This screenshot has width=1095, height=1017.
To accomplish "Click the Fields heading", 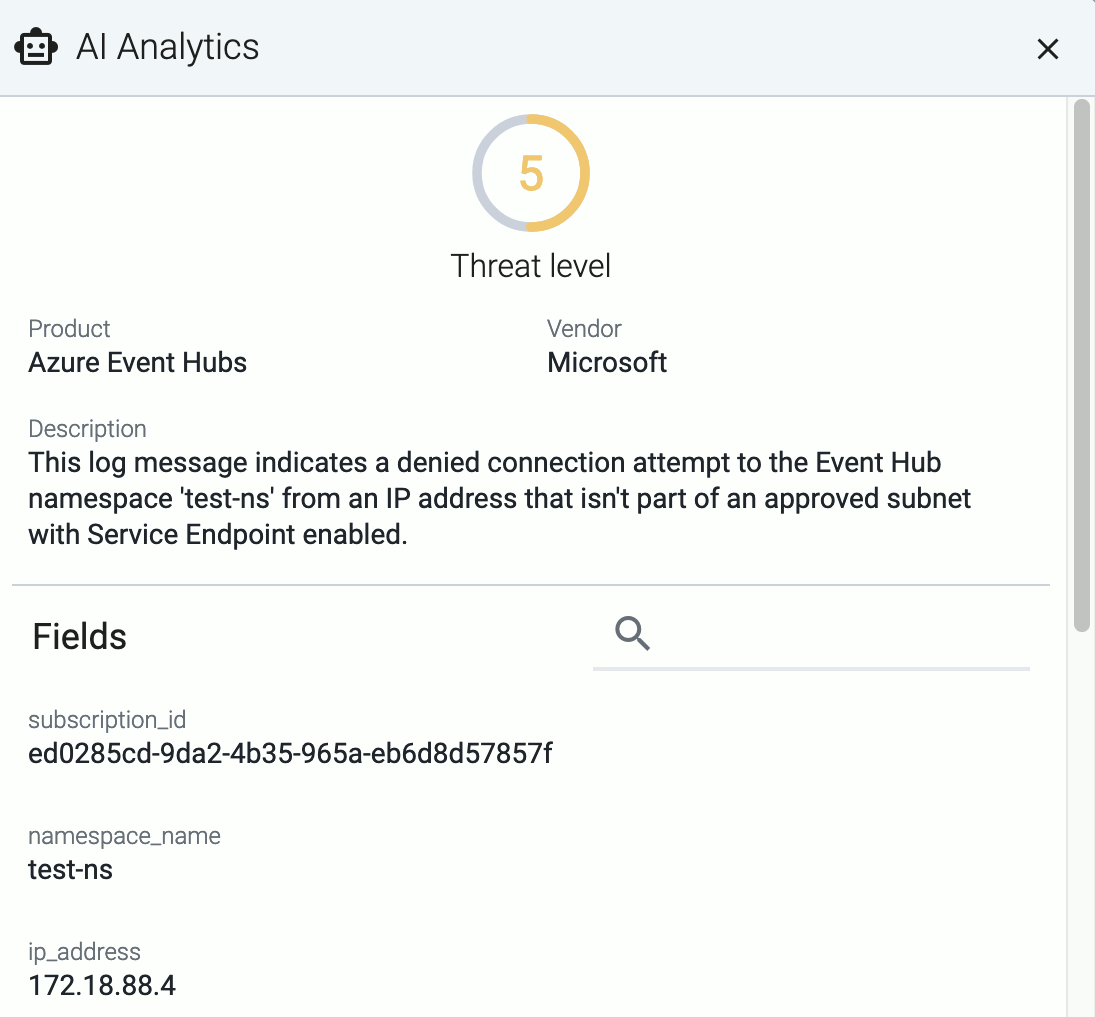I will 80,636.
